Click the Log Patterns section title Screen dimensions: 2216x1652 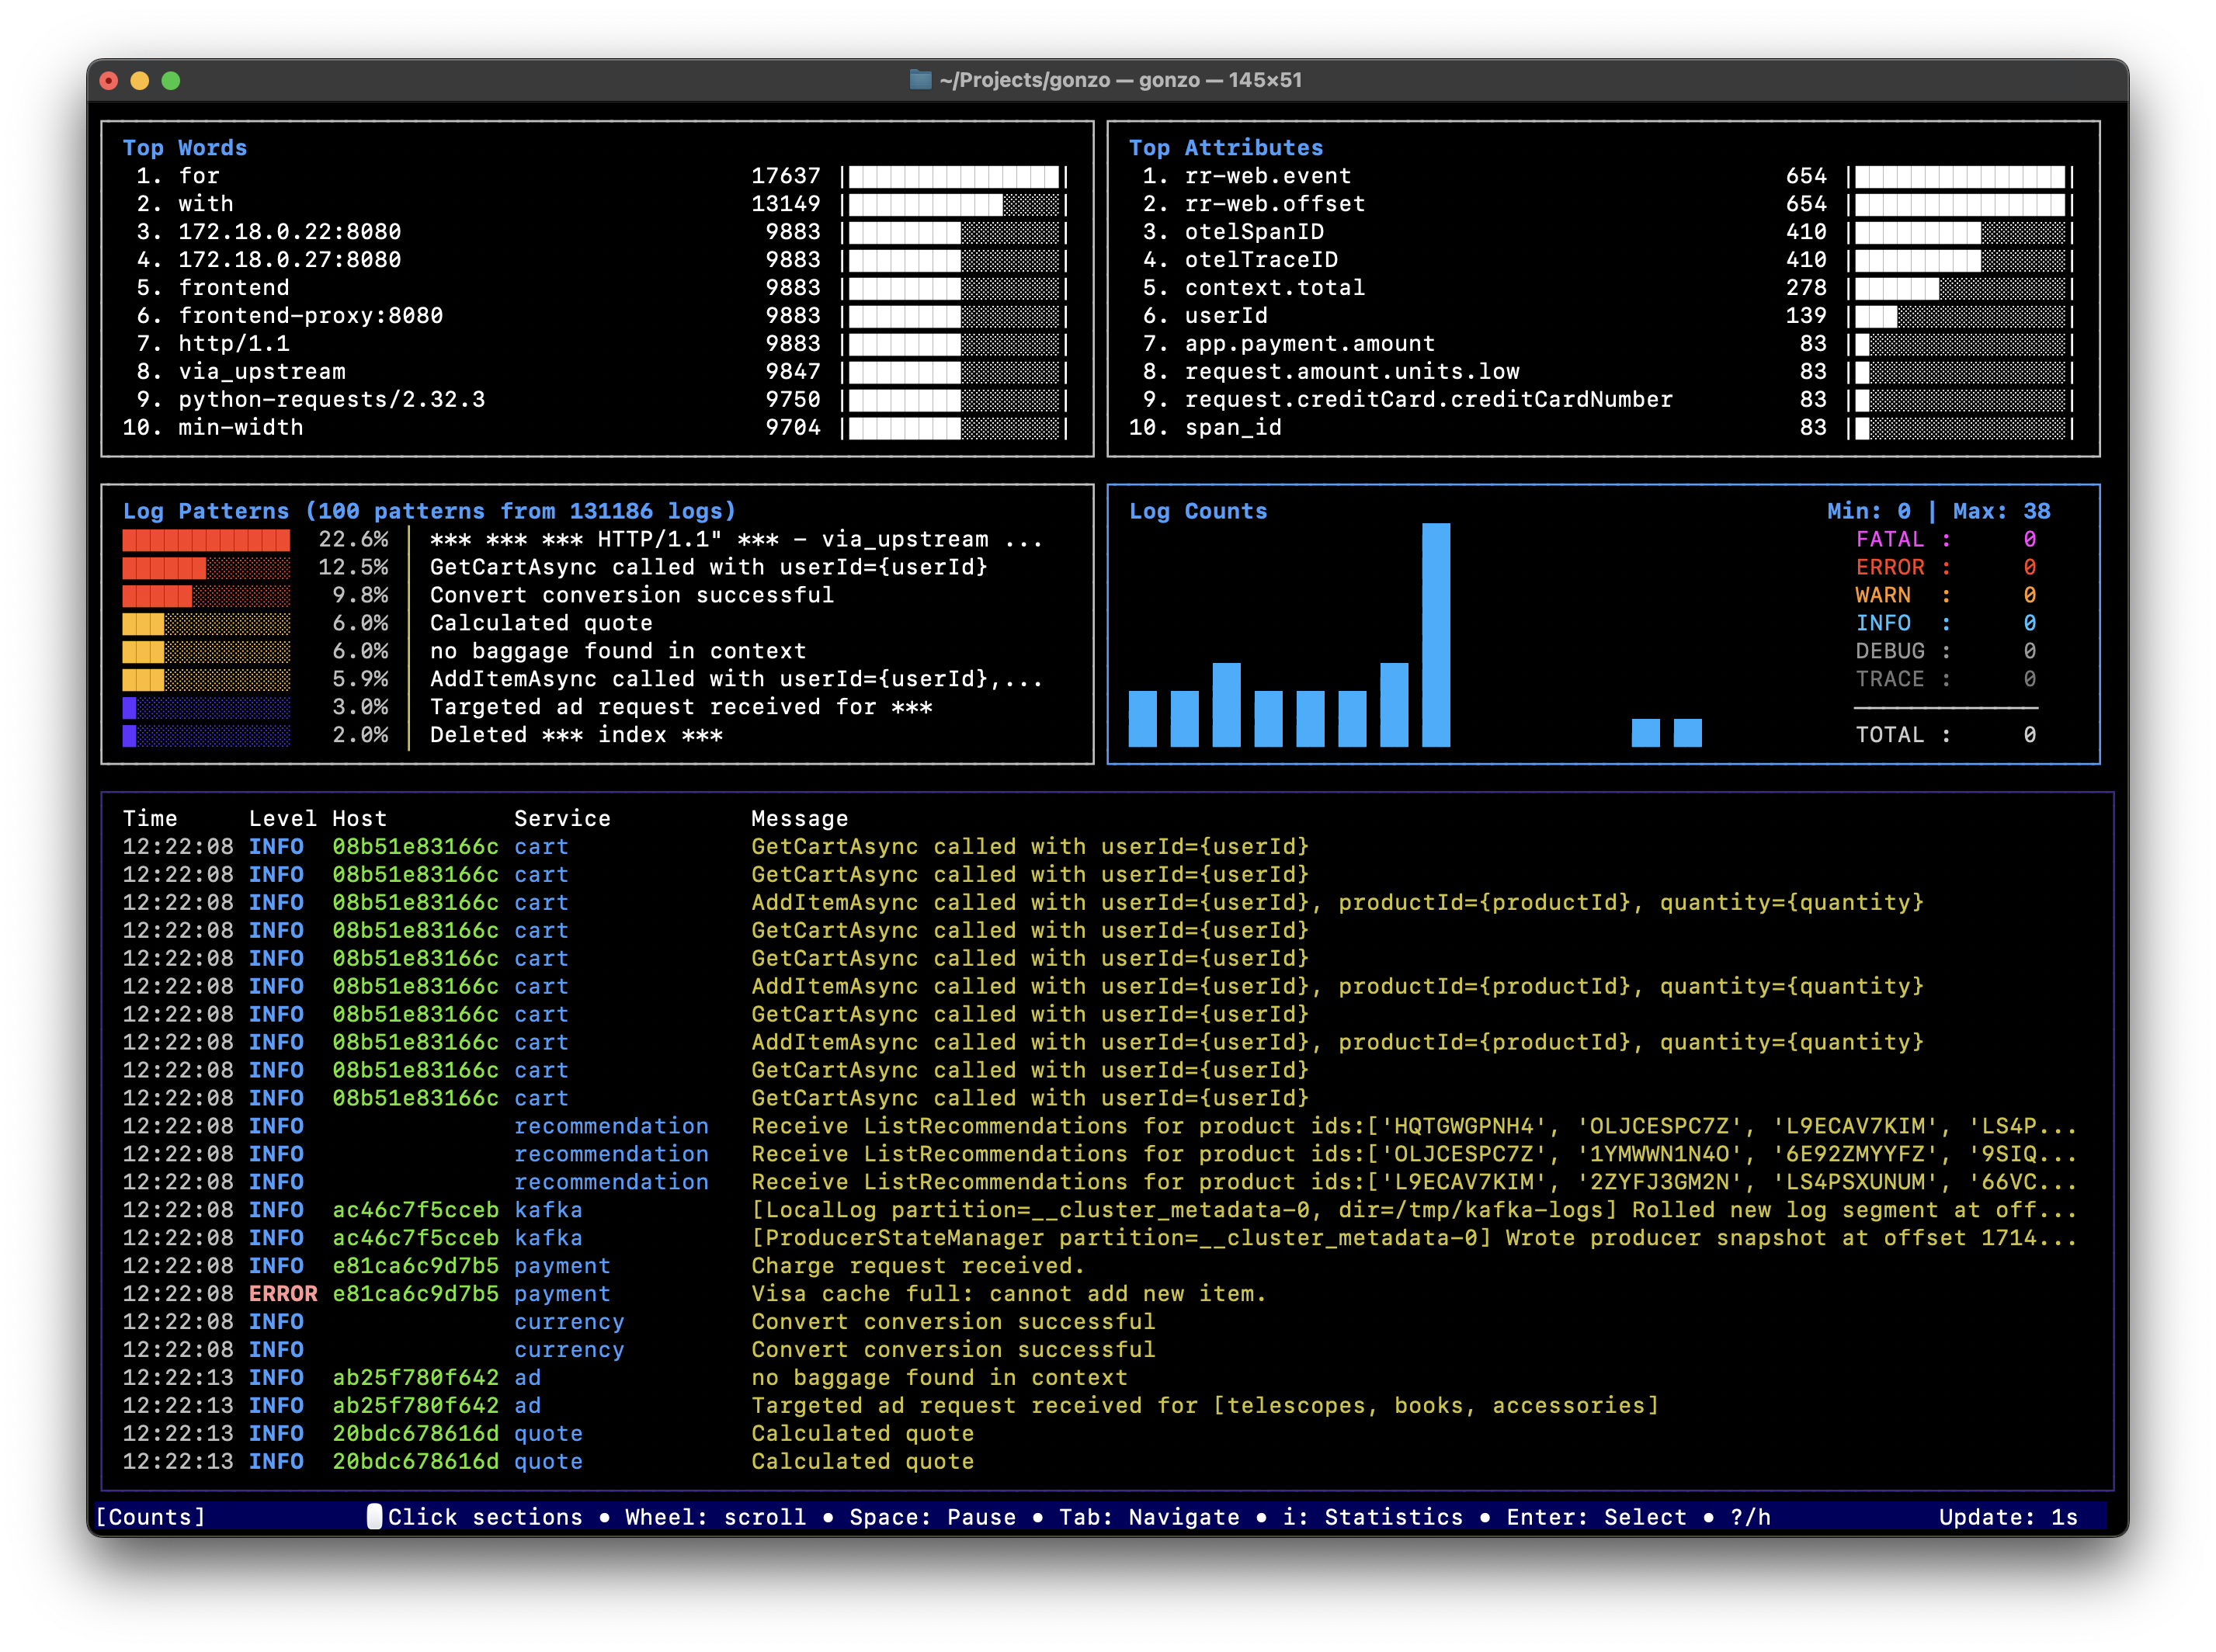[205, 511]
